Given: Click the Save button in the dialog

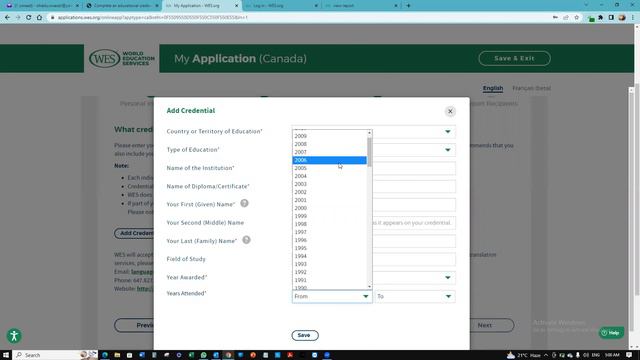Looking at the screenshot, I should click(x=304, y=335).
